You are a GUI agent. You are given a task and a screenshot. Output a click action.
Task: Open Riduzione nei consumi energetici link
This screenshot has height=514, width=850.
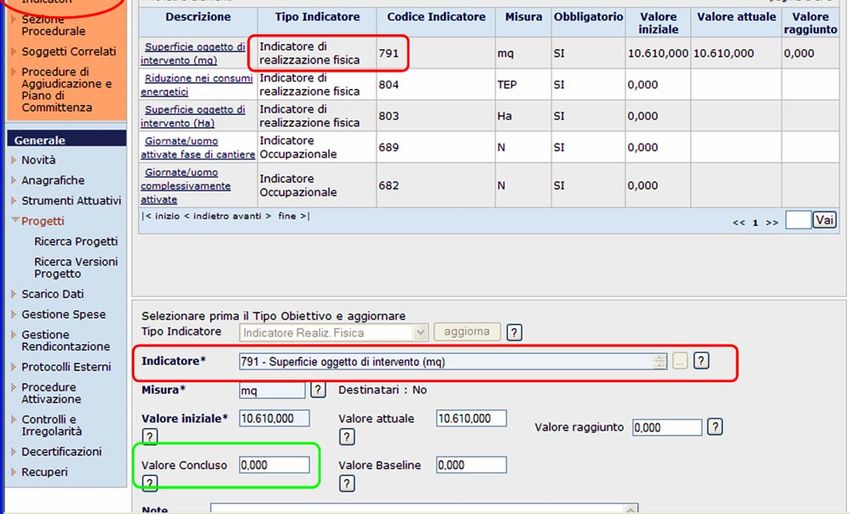pos(197,85)
